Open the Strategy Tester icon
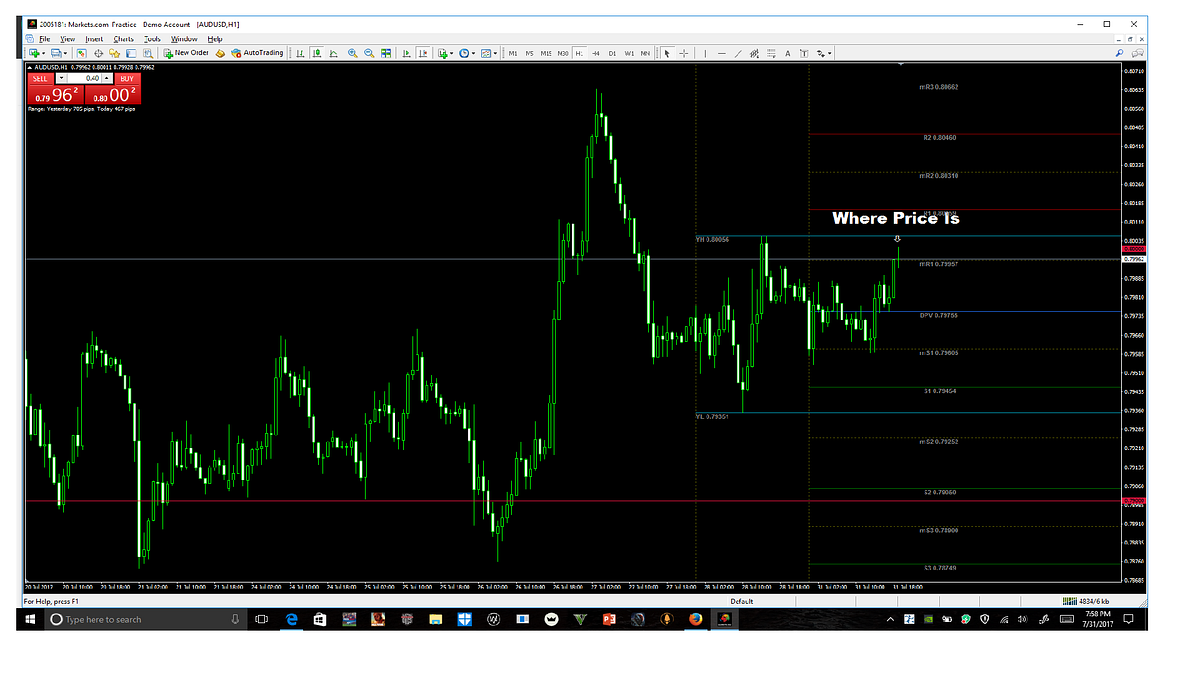 coord(148,53)
